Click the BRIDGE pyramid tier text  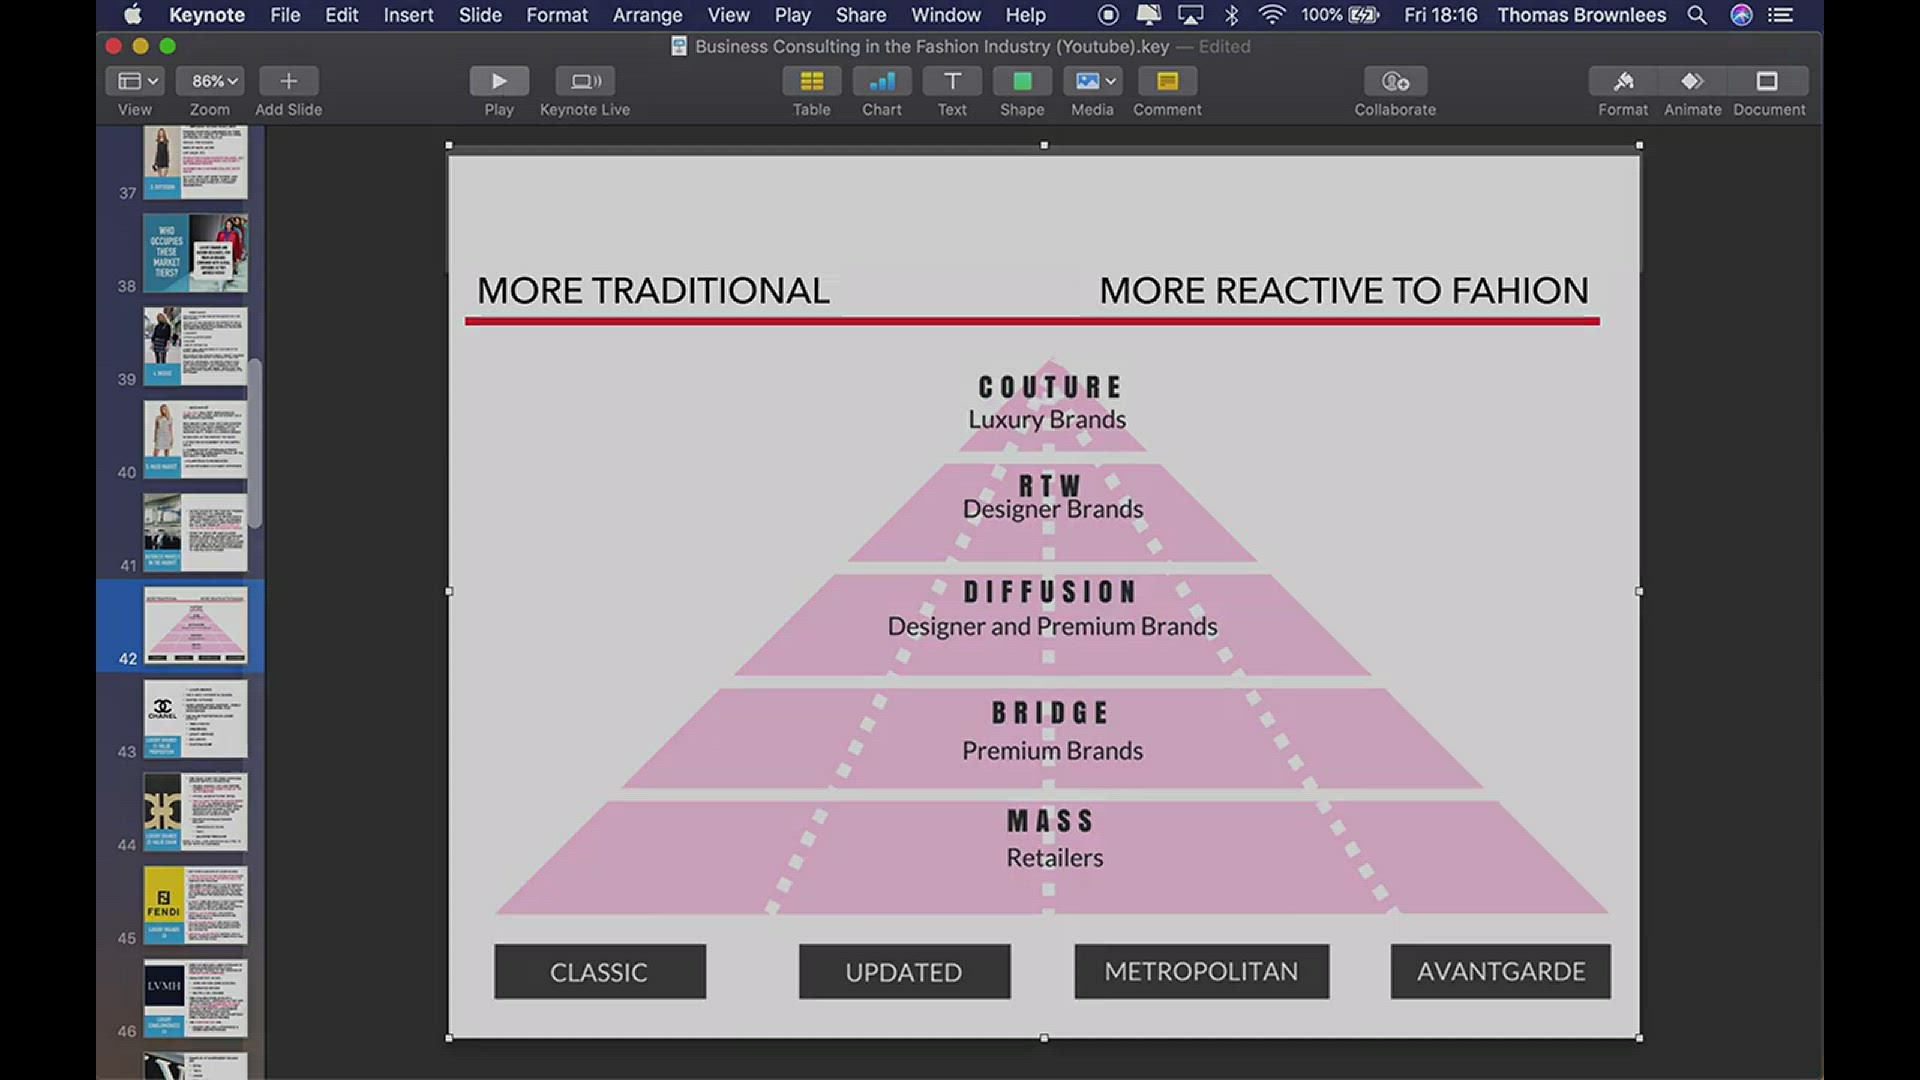tap(1050, 713)
